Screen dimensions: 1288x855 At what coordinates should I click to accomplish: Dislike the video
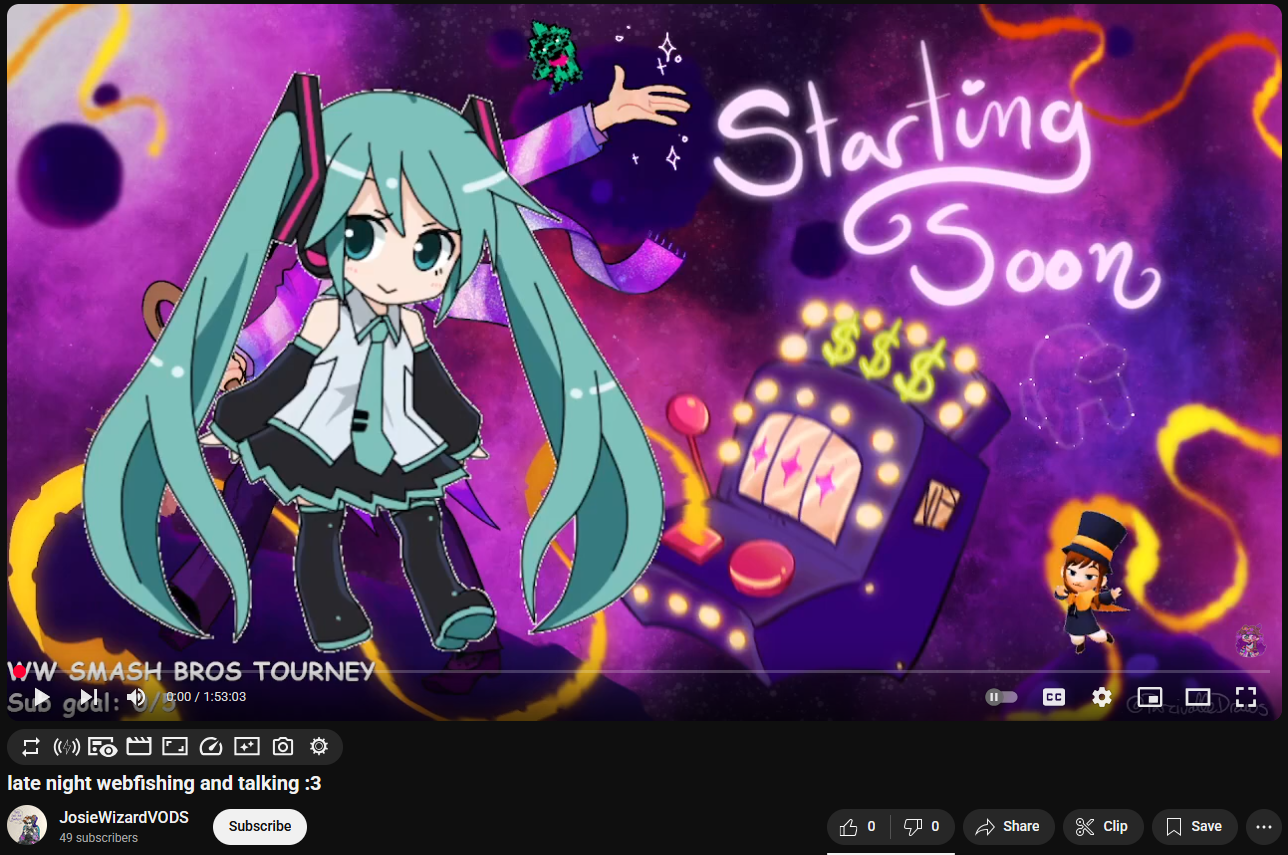922,827
